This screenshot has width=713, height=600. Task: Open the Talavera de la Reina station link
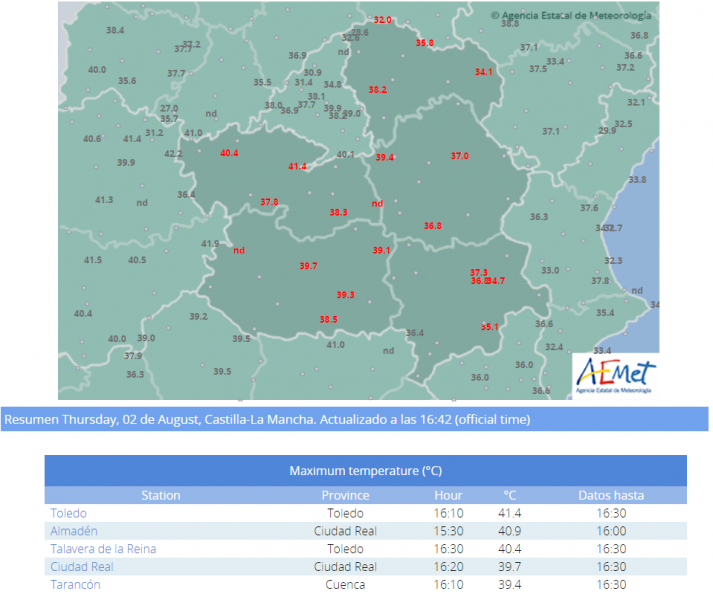[x=103, y=549]
